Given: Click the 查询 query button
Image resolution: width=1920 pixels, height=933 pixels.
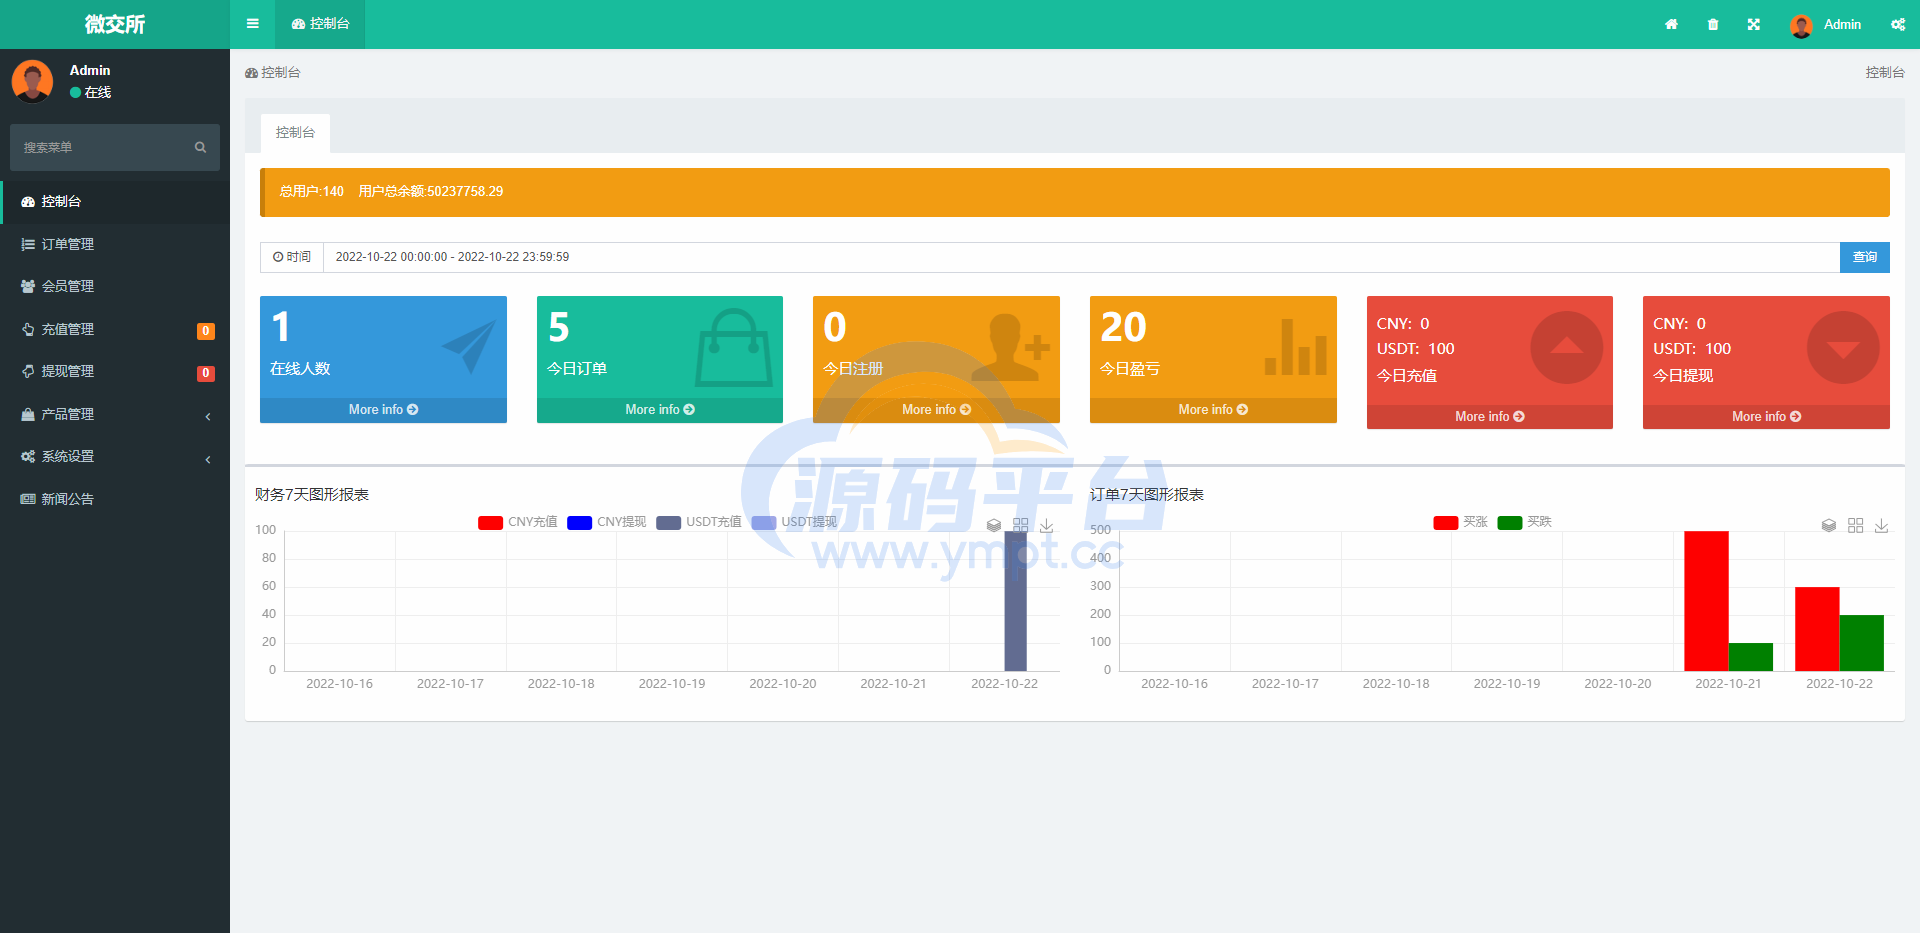Looking at the screenshot, I should click(x=1865, y=257).
